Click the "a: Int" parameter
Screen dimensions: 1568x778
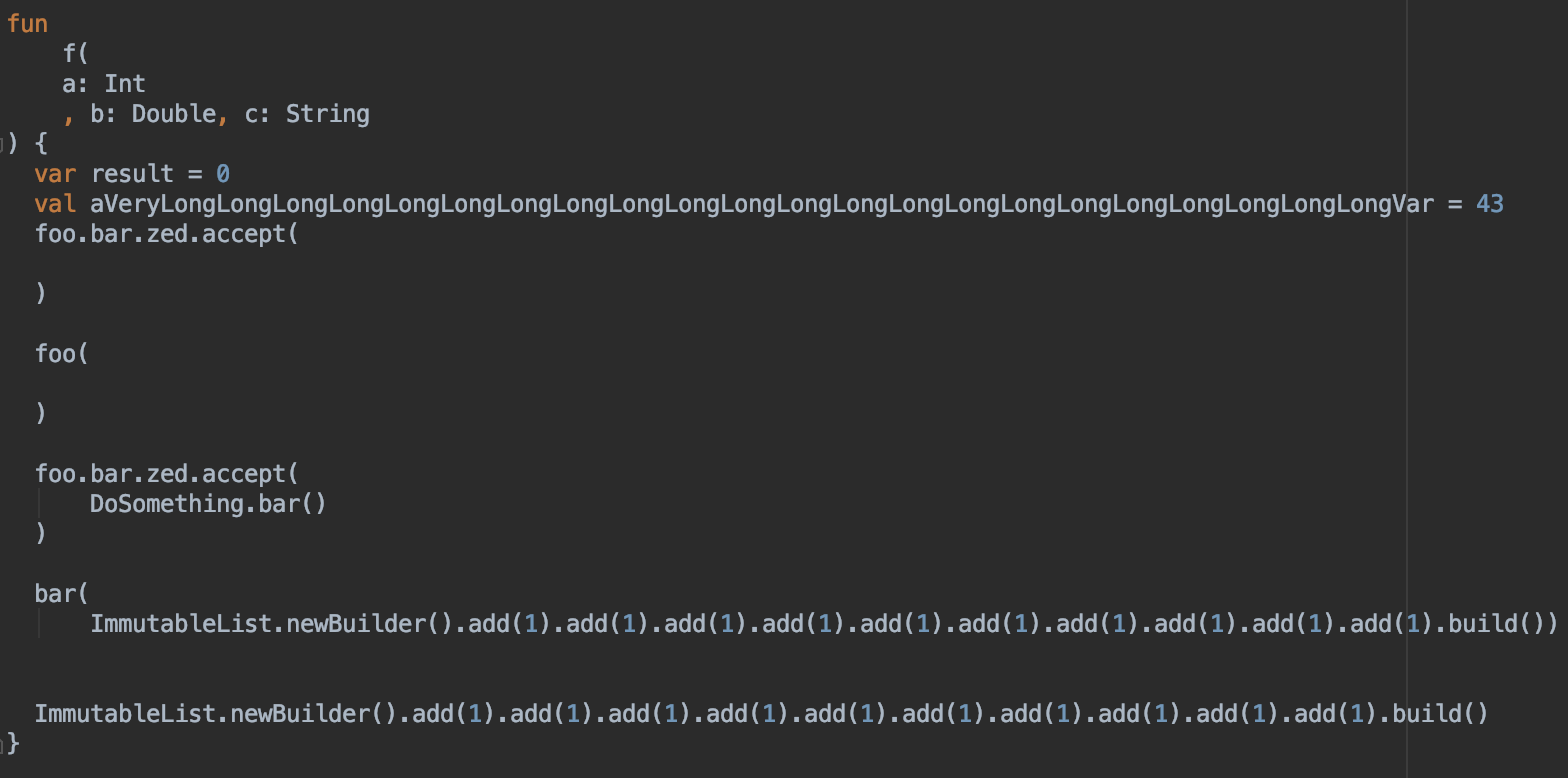(103, 84)
